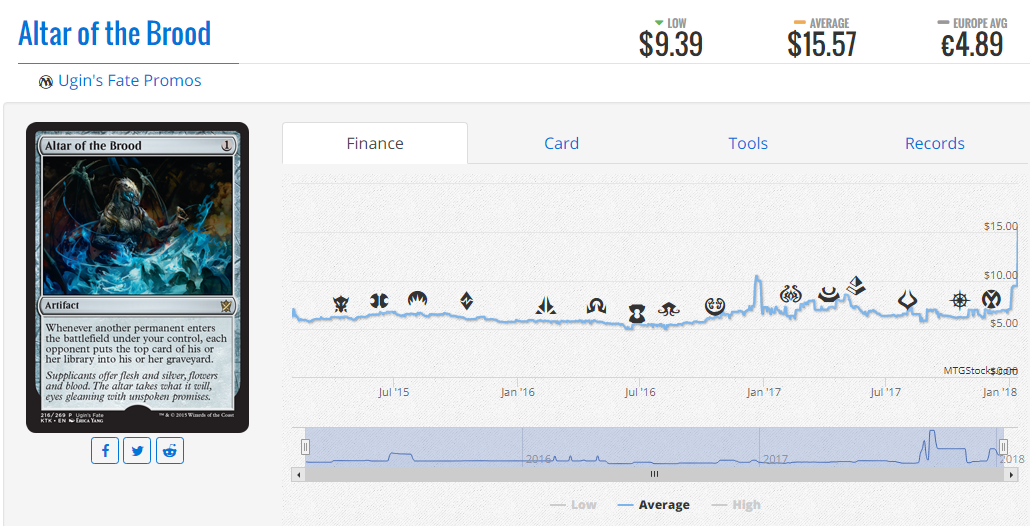
Task: Click the Iconic Masters set symbol marker
Action: 991,299
